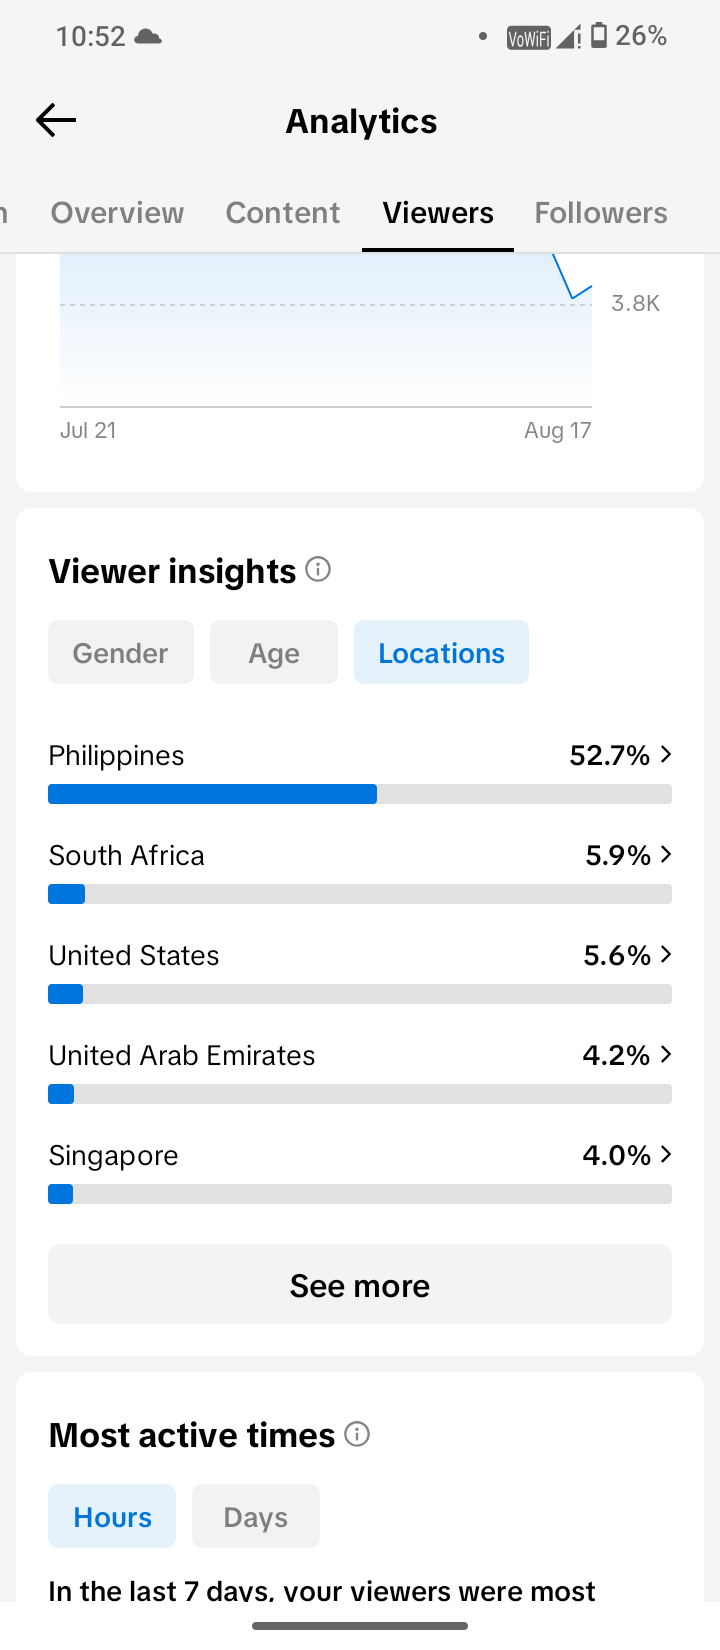
Task: Switch active times to Days
Action: coord(256,1516)
